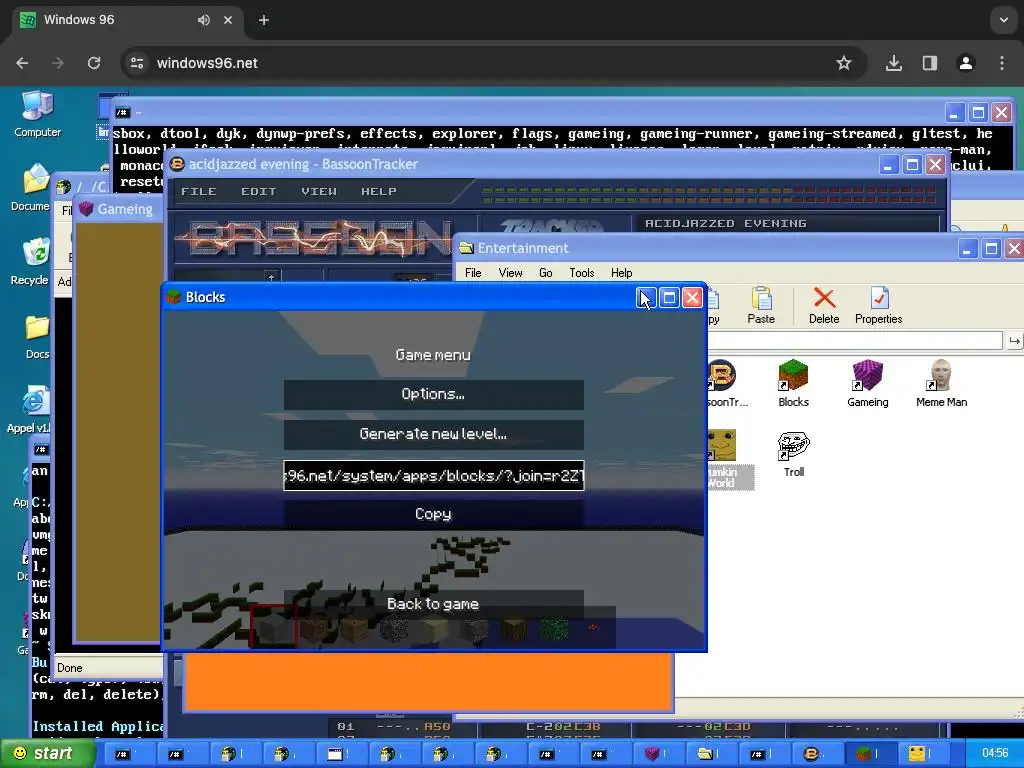This screenshot has height=768, width=1024.
Task: Open the Gameing shortcut in Entertainment folder
Action: (x=867, y=384)
